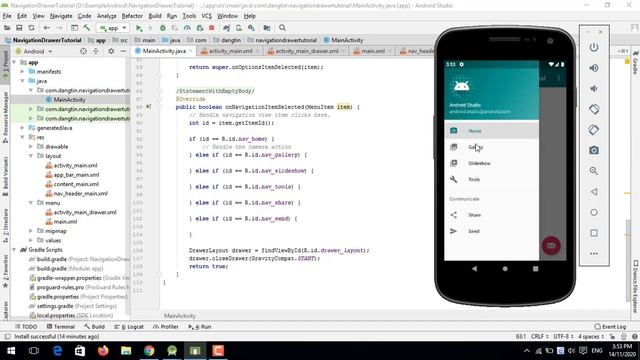Click the CRLF line separator status entry

[x=540, y=337]
